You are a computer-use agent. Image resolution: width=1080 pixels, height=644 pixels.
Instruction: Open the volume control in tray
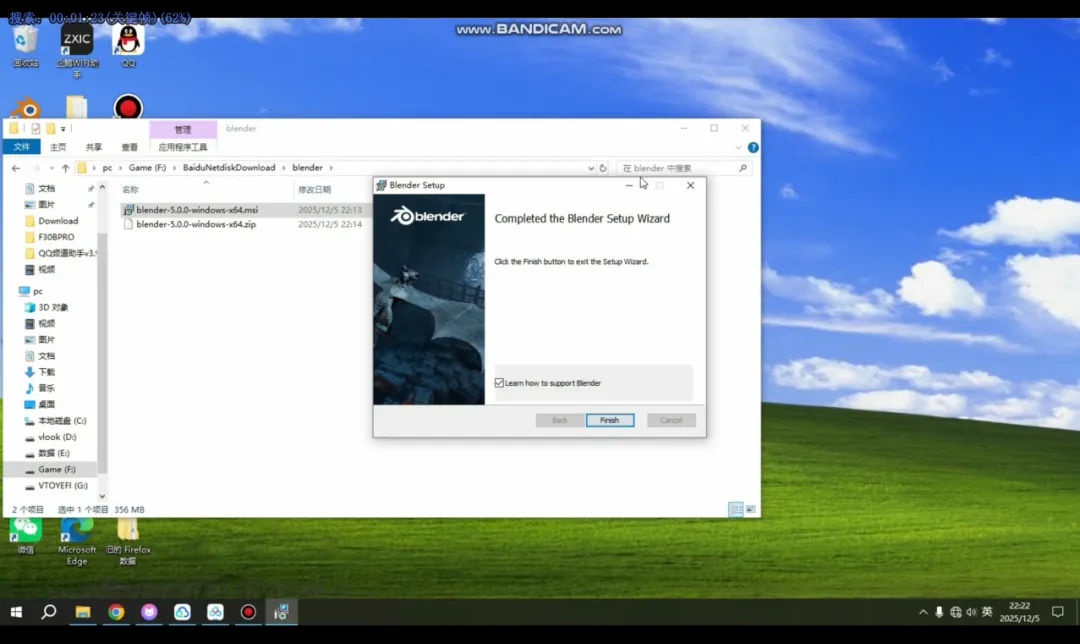point(971,612)
